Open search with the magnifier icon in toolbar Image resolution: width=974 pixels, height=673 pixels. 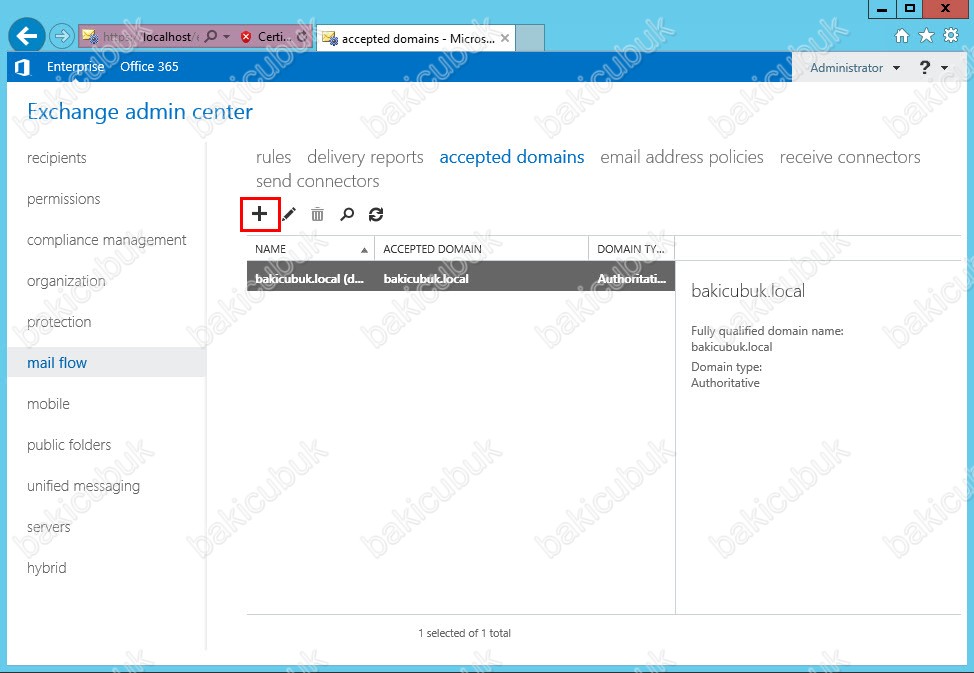pyautogui.click(x=347, y=214)
